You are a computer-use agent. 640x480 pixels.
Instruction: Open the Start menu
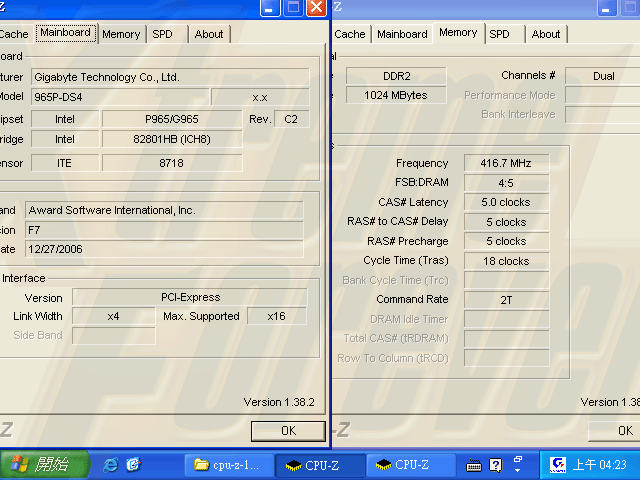coord(45,465)
